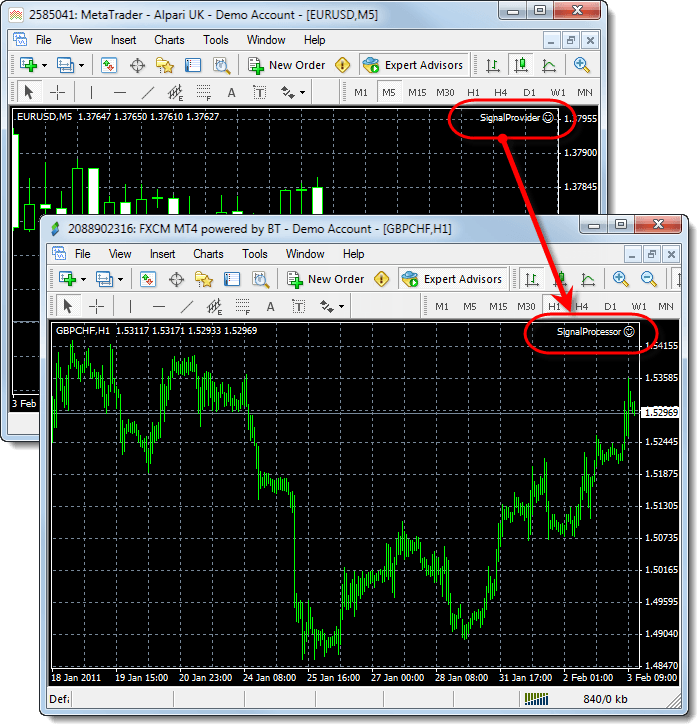This screenshot has height=725, width=698.
Task: Expand arrows objects dropdown in FXCM window
Action: tap(342, 306)
